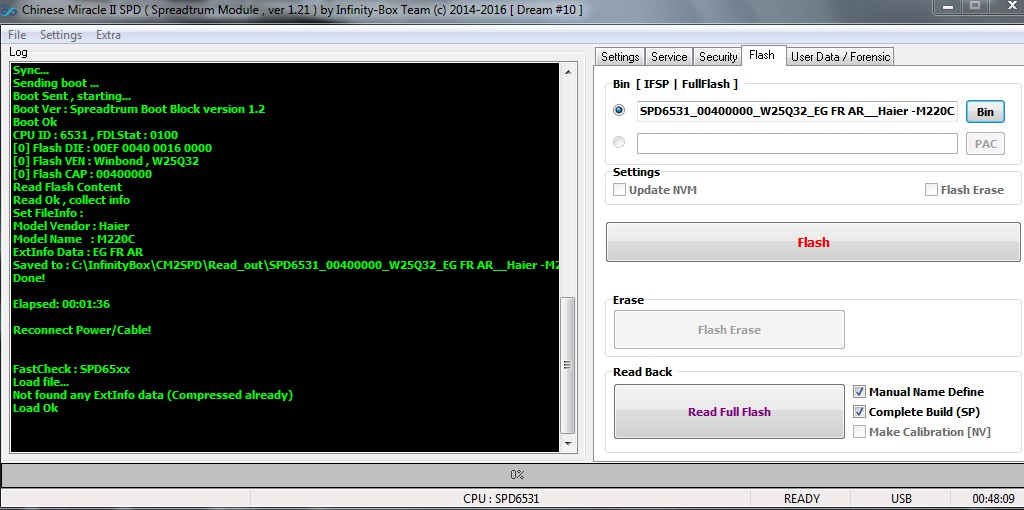Open the File menu
The height and width of the screenshot is (510, 1024).
(x=17, y=35)
